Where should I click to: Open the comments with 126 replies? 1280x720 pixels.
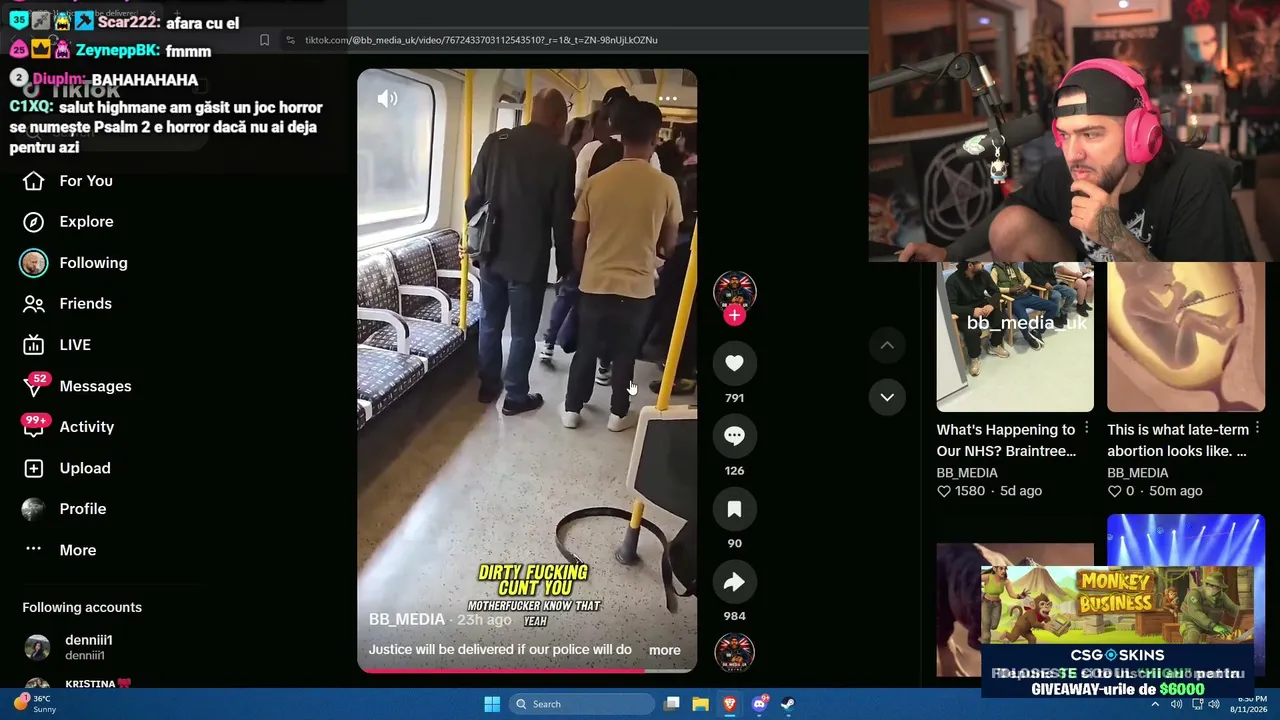[x=734, y=436]
